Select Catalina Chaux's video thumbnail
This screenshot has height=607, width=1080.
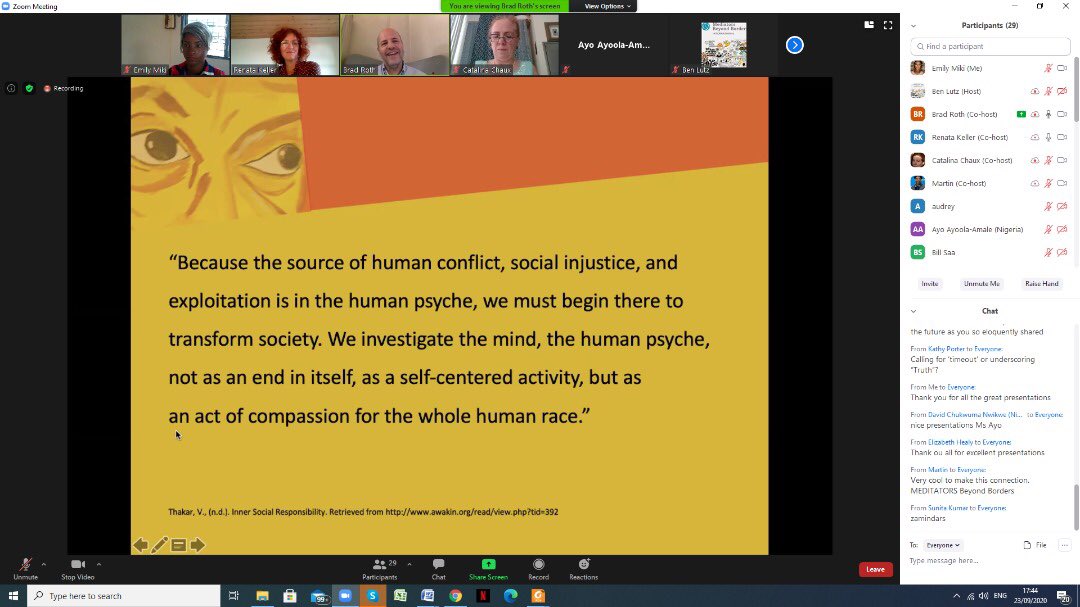[504, 45]
